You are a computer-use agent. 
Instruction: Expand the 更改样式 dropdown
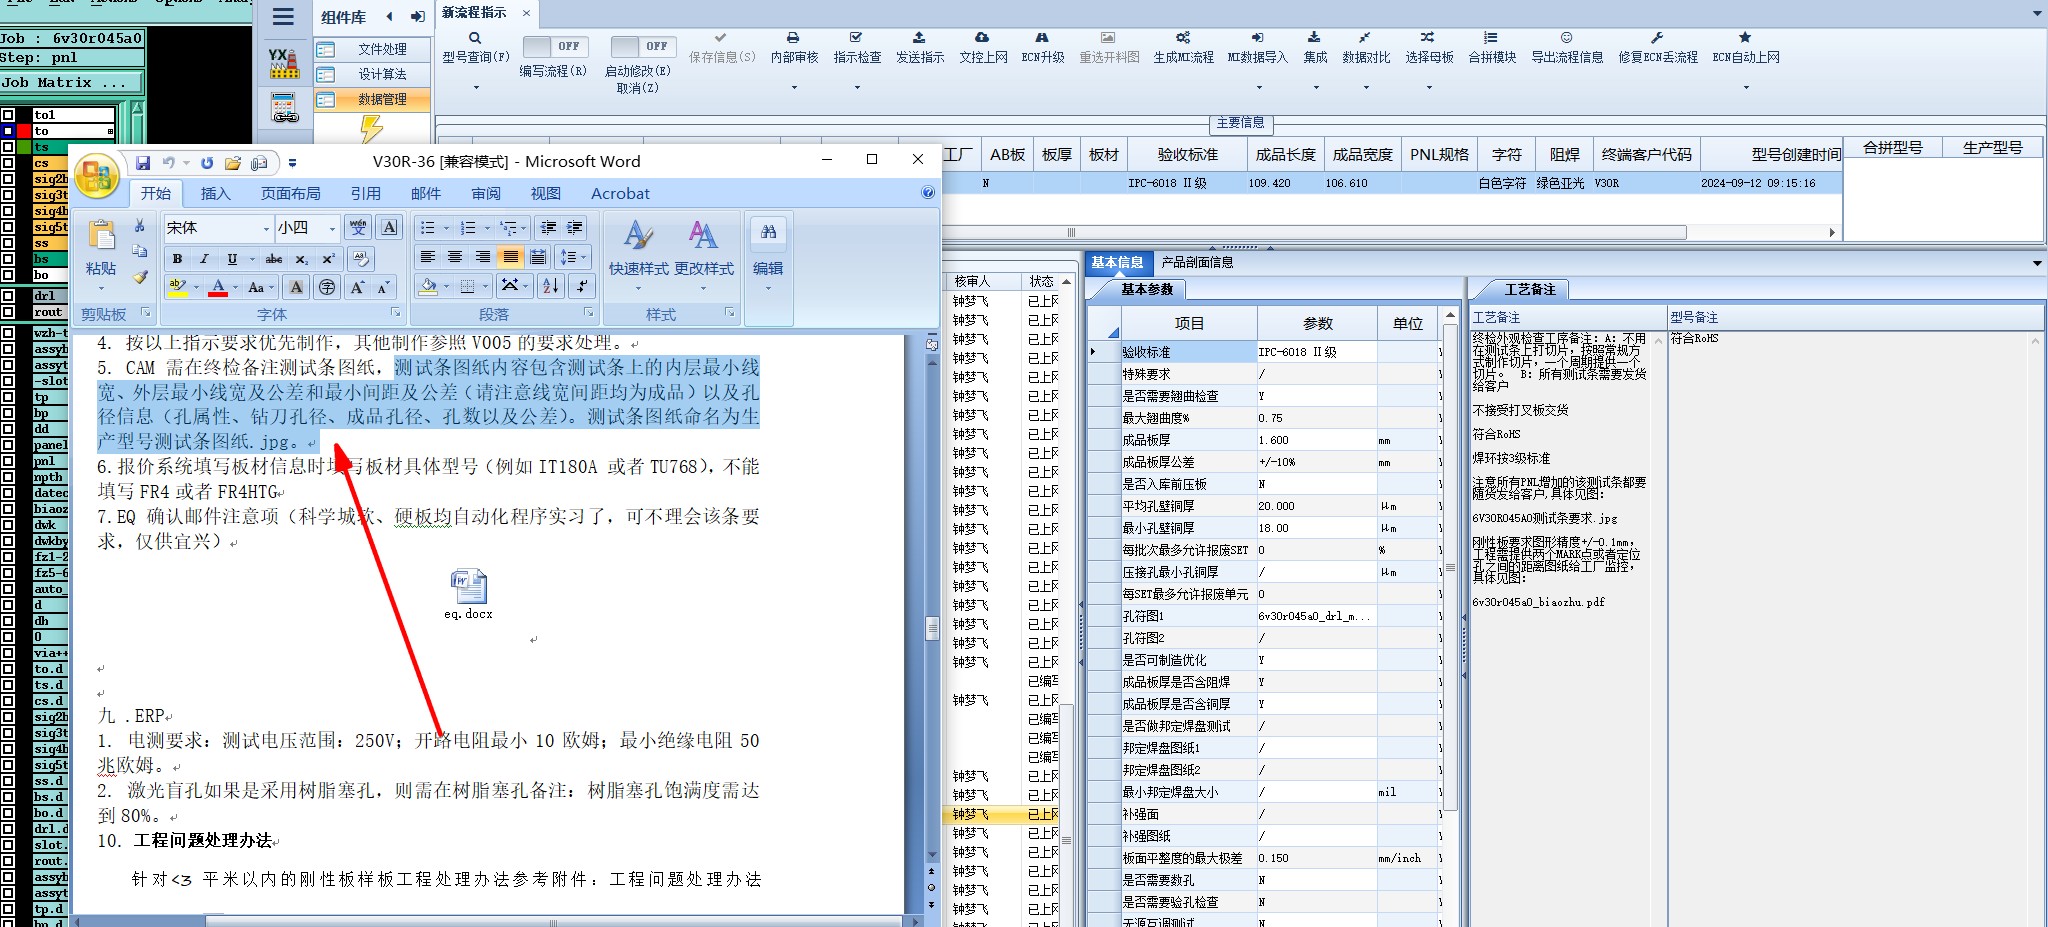click(704, 289)
